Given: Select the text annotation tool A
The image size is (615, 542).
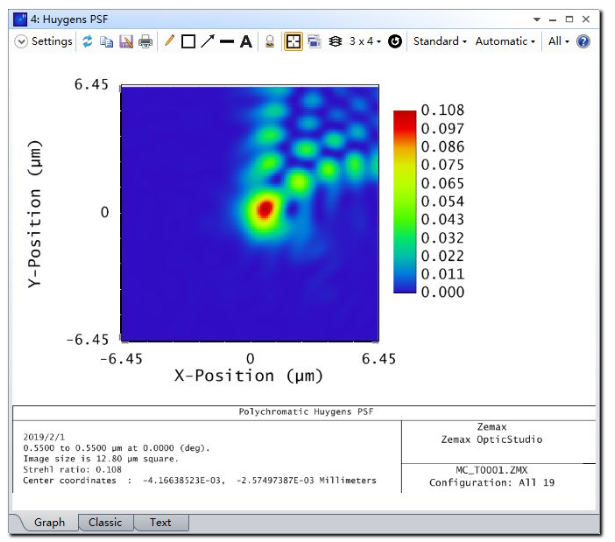Looking at the screenshot, I should [x=245, y=42].
